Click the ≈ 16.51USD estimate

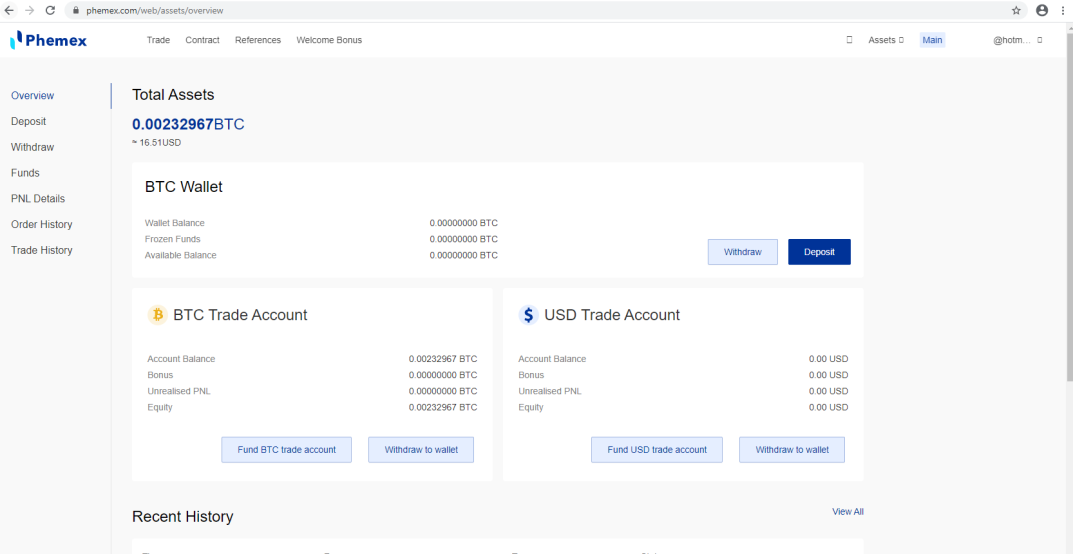[157, 143]
